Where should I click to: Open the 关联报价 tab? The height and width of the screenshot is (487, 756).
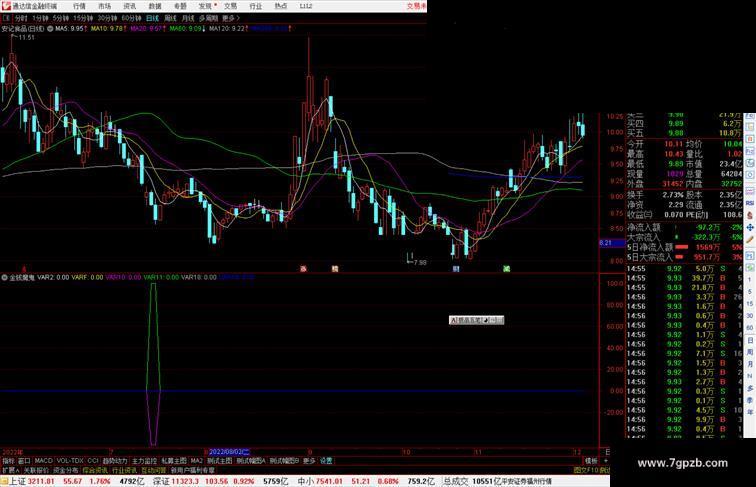pyautogui.click(x=36, y=470)
